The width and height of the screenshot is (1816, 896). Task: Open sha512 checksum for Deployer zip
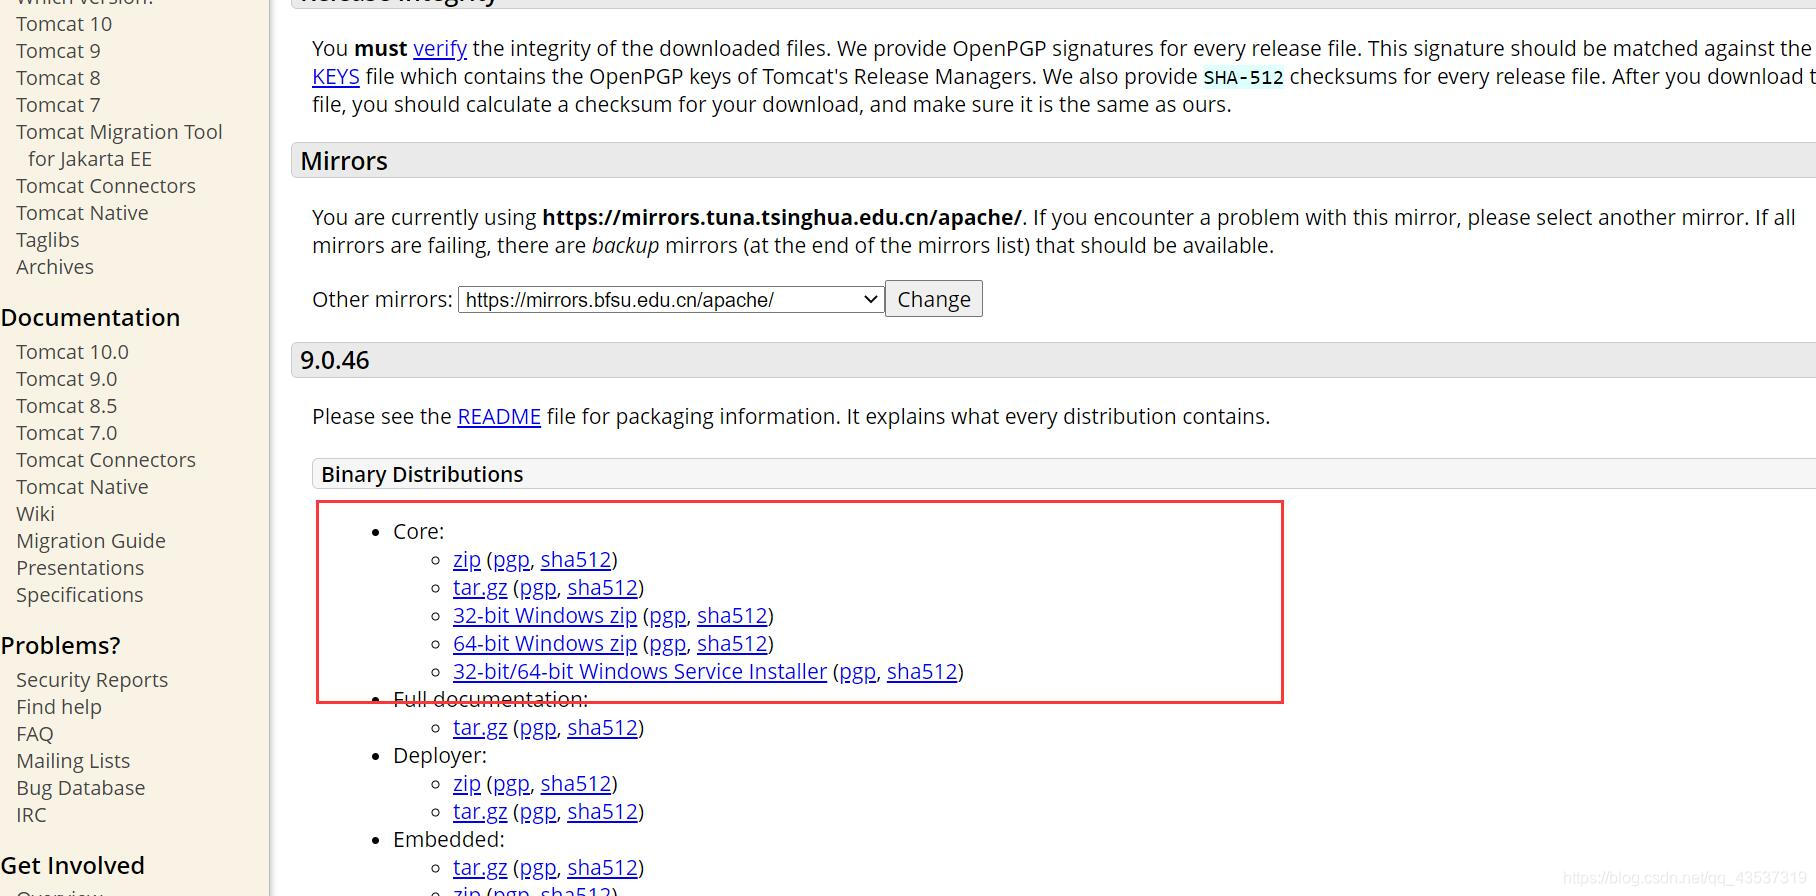click(576, 784)
